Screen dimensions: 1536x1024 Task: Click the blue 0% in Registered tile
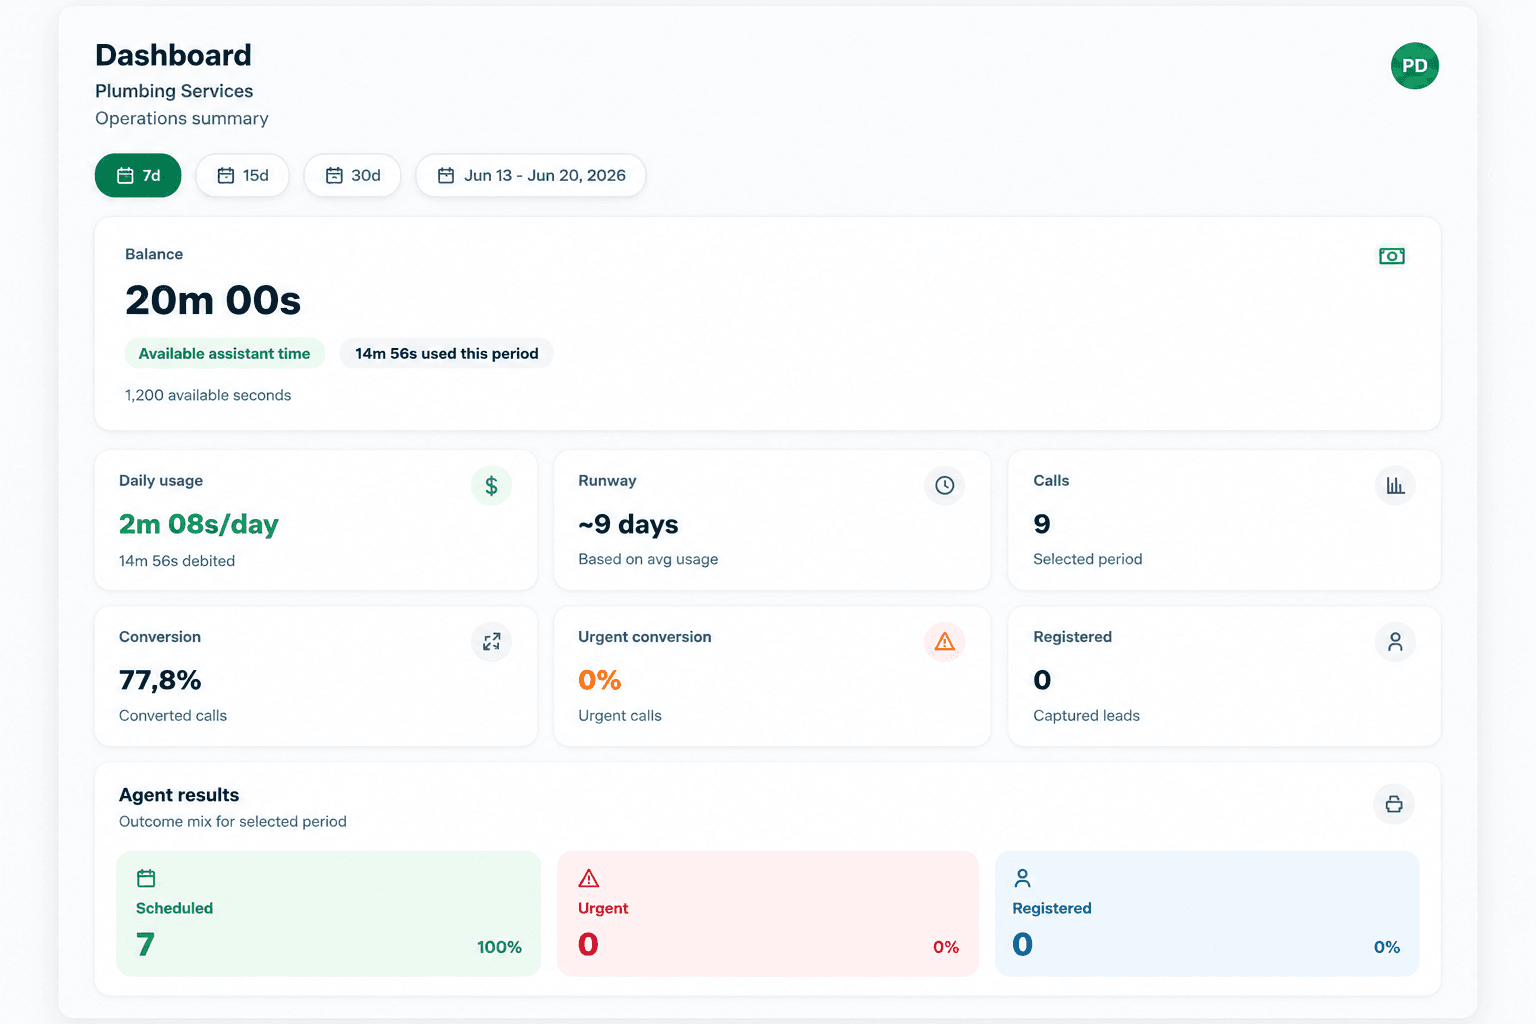point(1387,947)
